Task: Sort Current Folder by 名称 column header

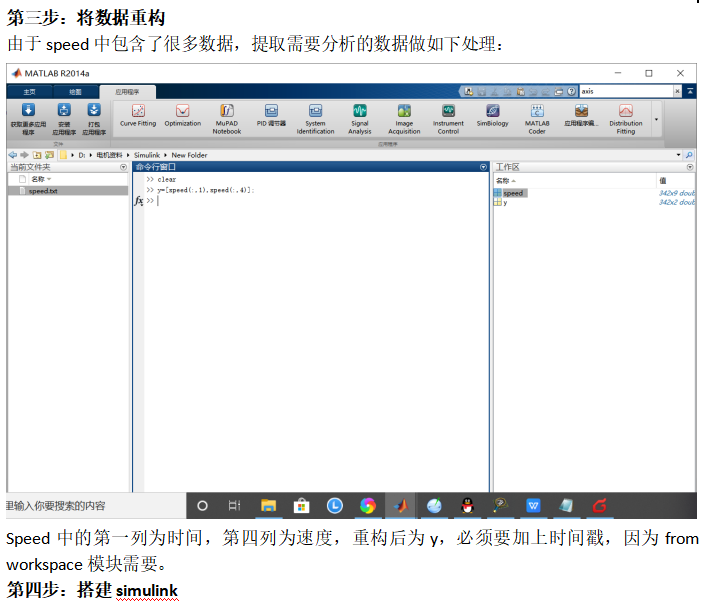Action: click(41, 179)
